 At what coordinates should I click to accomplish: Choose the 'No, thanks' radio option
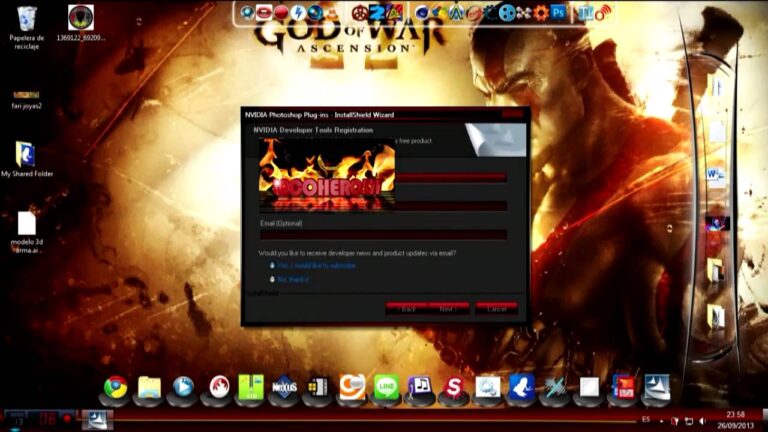289,279
